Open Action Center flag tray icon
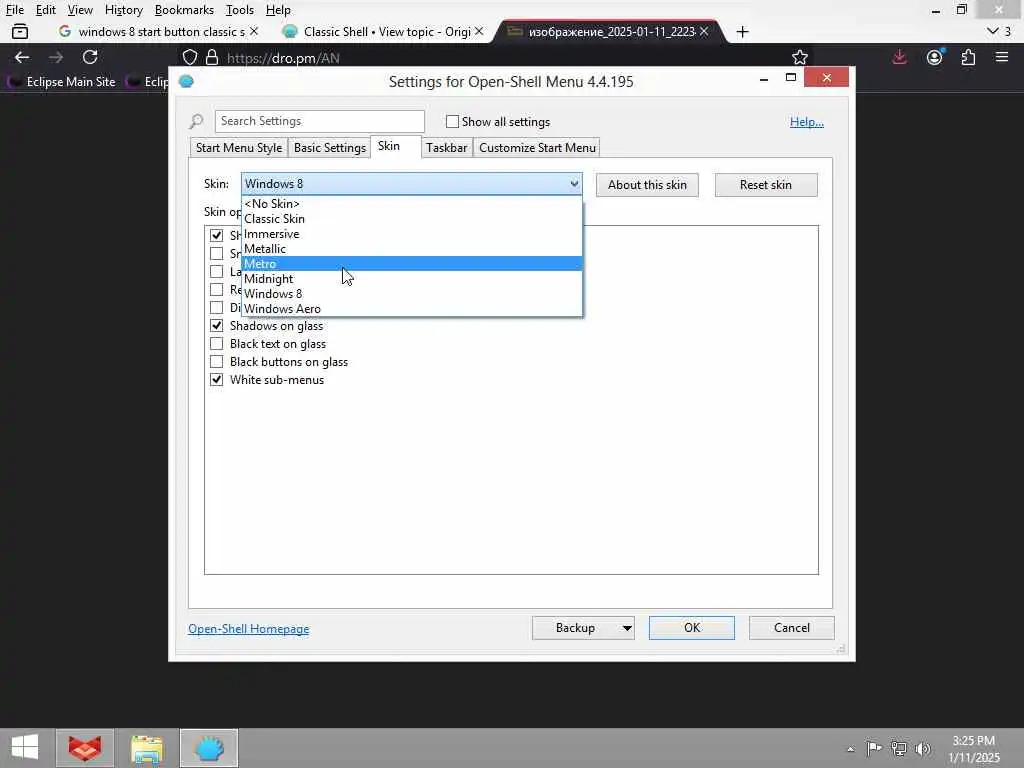The image size is (1024, 768). [x=873, y=748]
